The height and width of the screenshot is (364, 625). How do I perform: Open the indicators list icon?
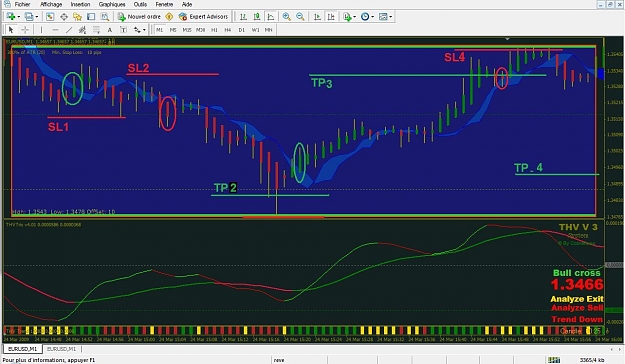point(347,17)
